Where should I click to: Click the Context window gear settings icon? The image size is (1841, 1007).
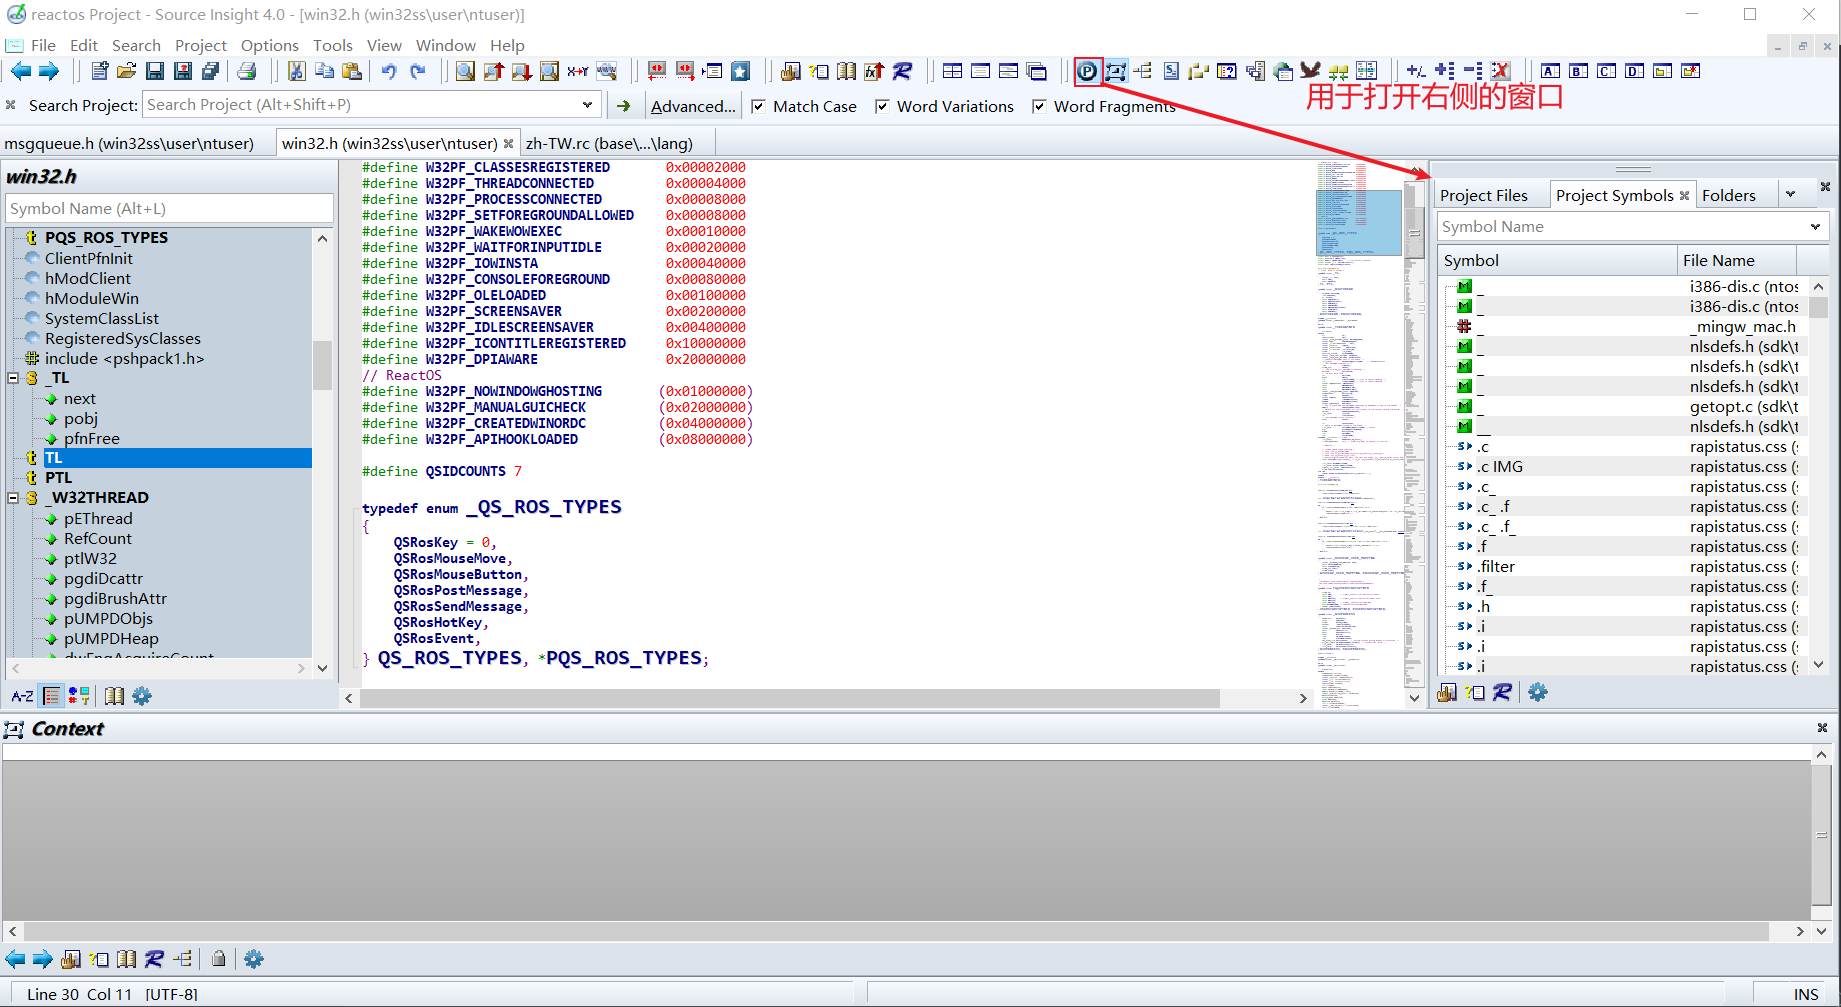point(254,959)
